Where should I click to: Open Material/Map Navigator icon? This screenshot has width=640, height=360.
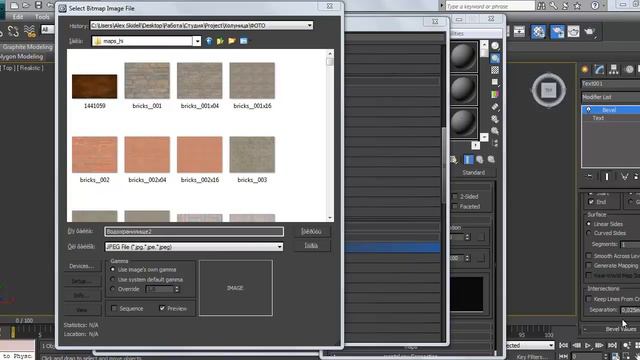(495, 143)
